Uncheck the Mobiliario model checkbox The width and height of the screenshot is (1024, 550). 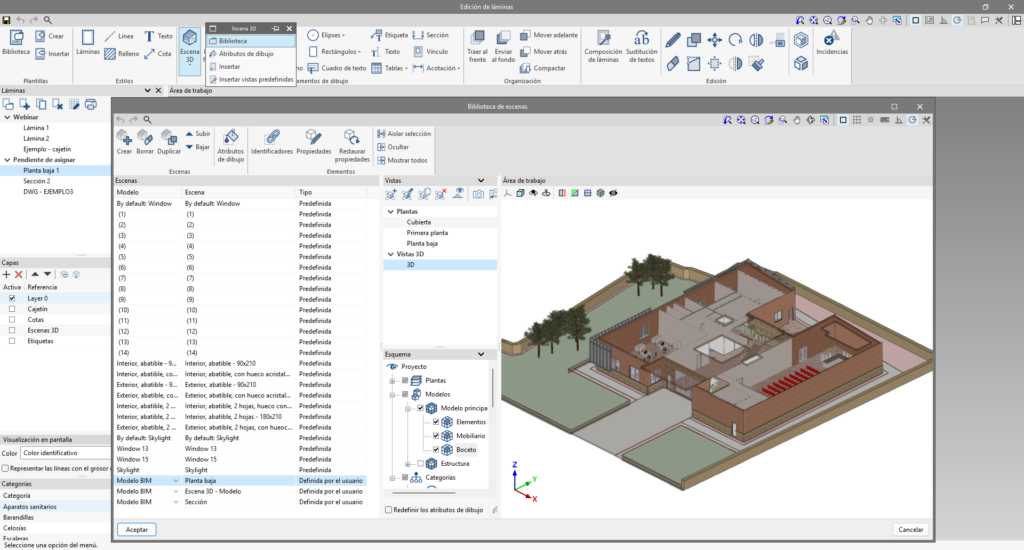[435, 436]
